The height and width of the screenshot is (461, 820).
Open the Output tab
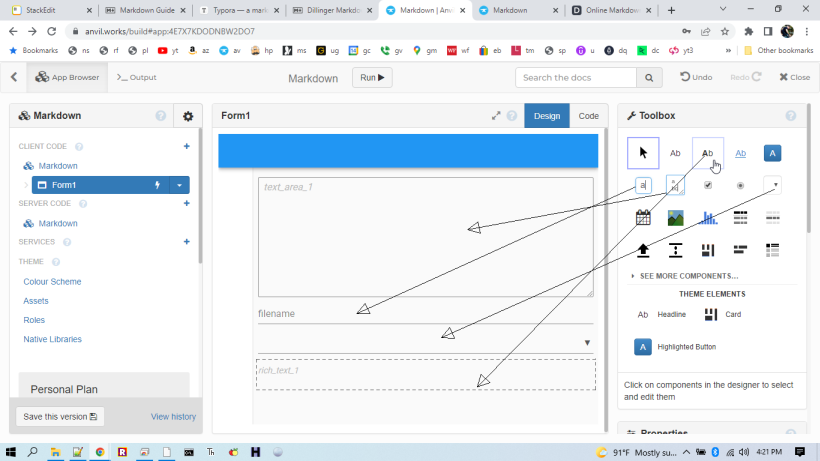pyautogui.click(x=137, y=77)
